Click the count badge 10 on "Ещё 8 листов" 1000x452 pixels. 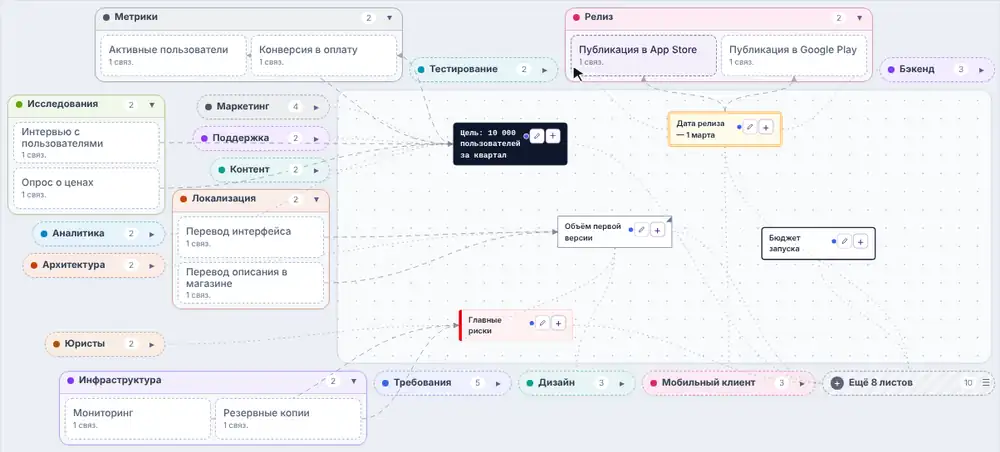tap(968, 383)
